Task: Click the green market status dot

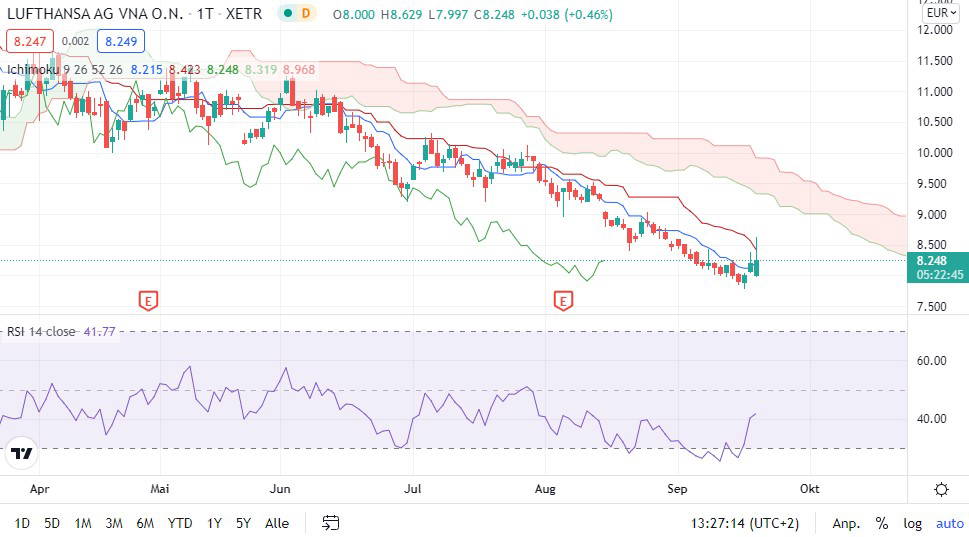Action: 287,13
